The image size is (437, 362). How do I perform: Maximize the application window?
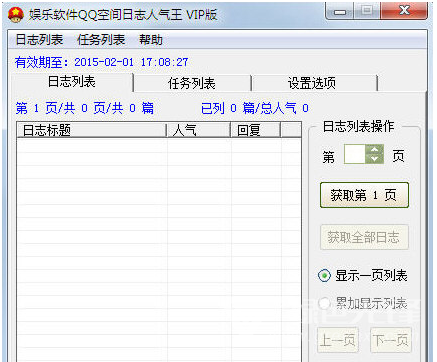tap(367, 11)
